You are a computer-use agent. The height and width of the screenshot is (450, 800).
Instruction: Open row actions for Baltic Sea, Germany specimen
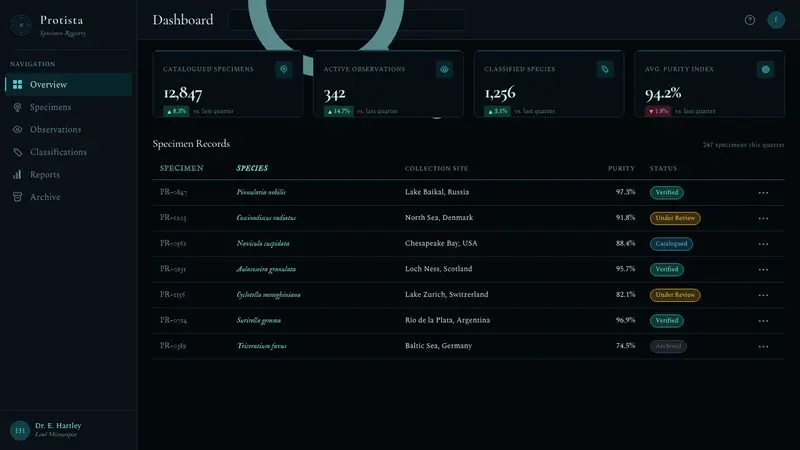pyautogui.click(x=763, y=346)
